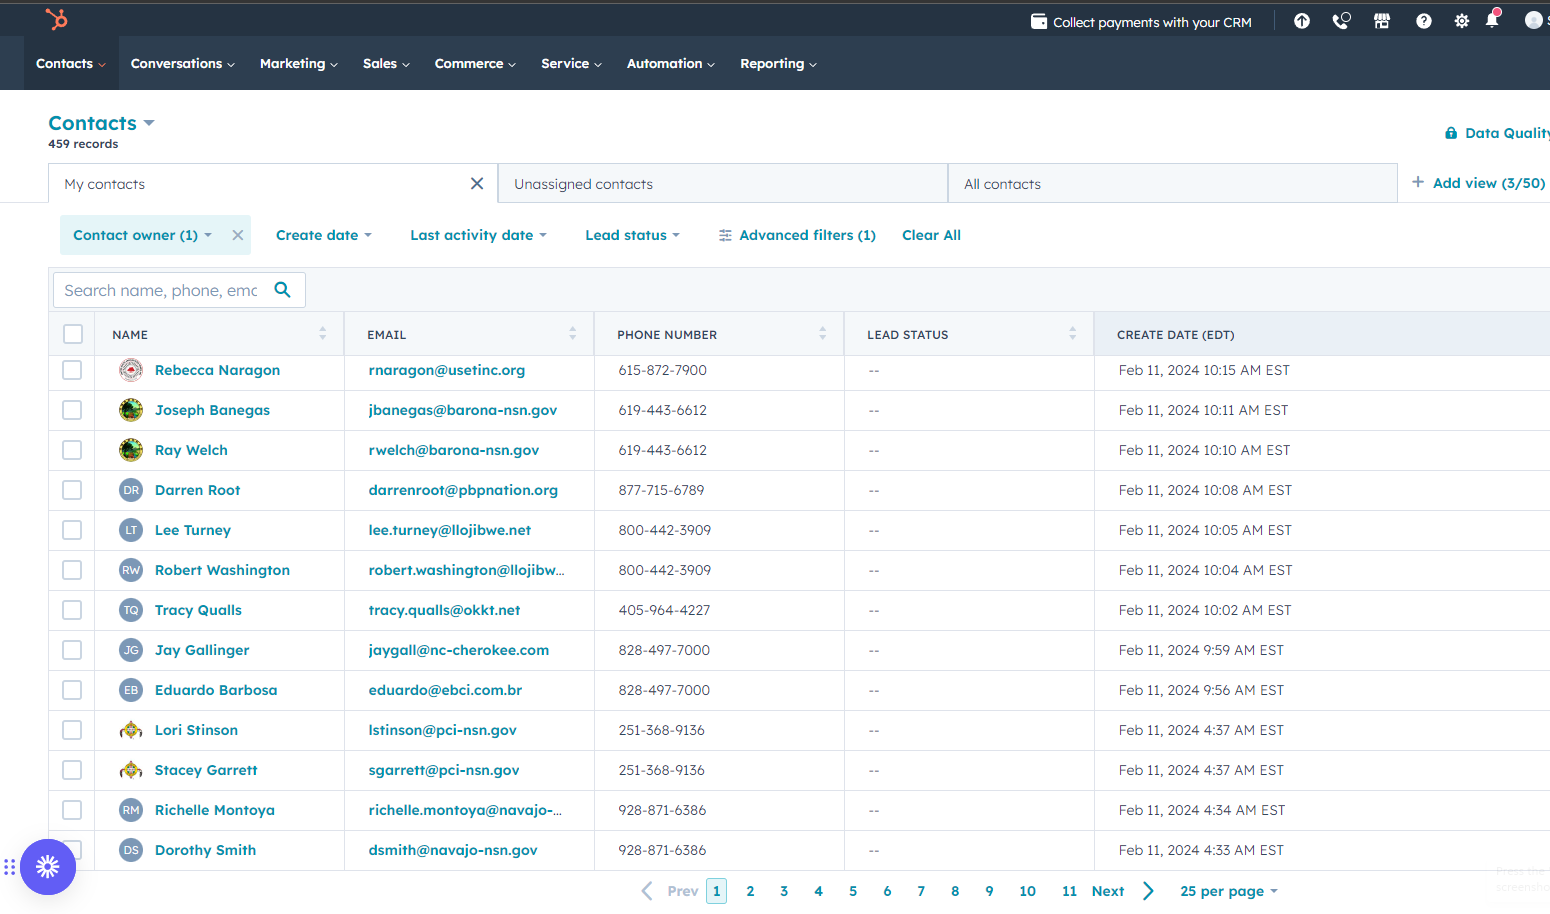Viewport: 1550px width, 914px height.
Task: Open the Contact owner filter dropdown
Action: [x=142, y=235]
